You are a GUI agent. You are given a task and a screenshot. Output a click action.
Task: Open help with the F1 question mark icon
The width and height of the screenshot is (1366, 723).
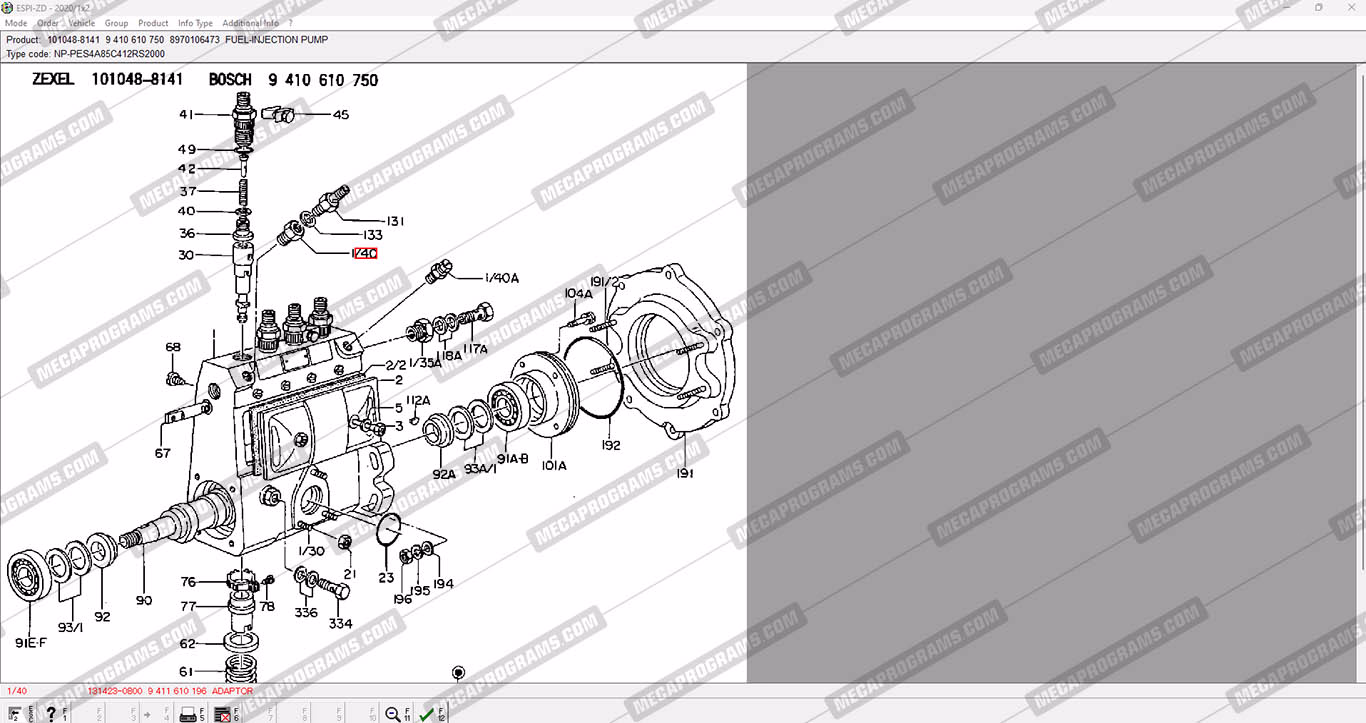[x=50, y=714]
